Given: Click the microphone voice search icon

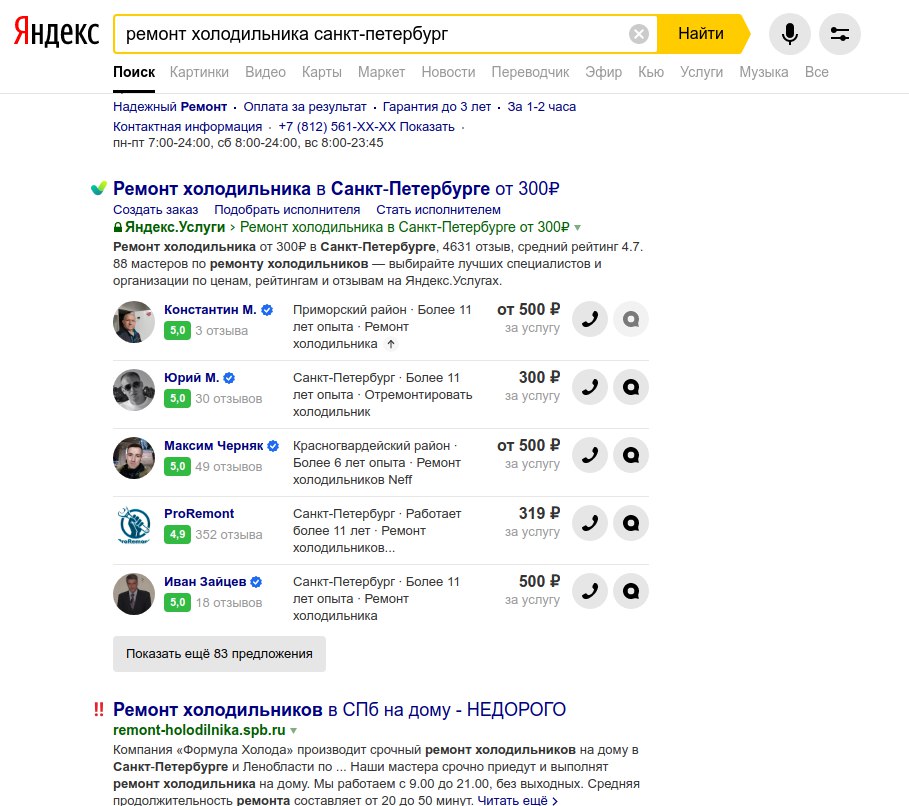Looking at the screenshot, I should 789,34.
